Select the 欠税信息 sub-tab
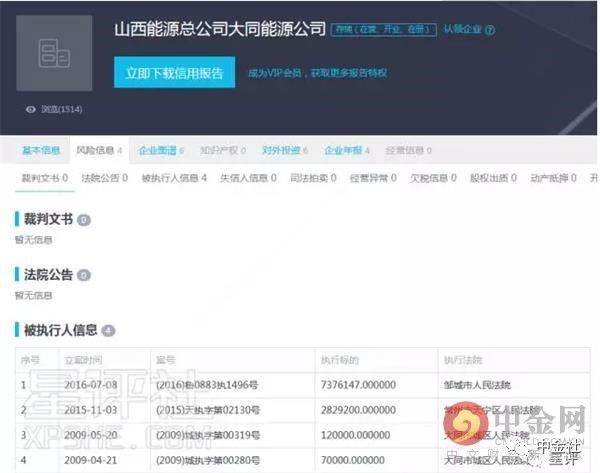The height and width of the screenshot is (473, 600). pyautogui.click(x=433, y=178)
